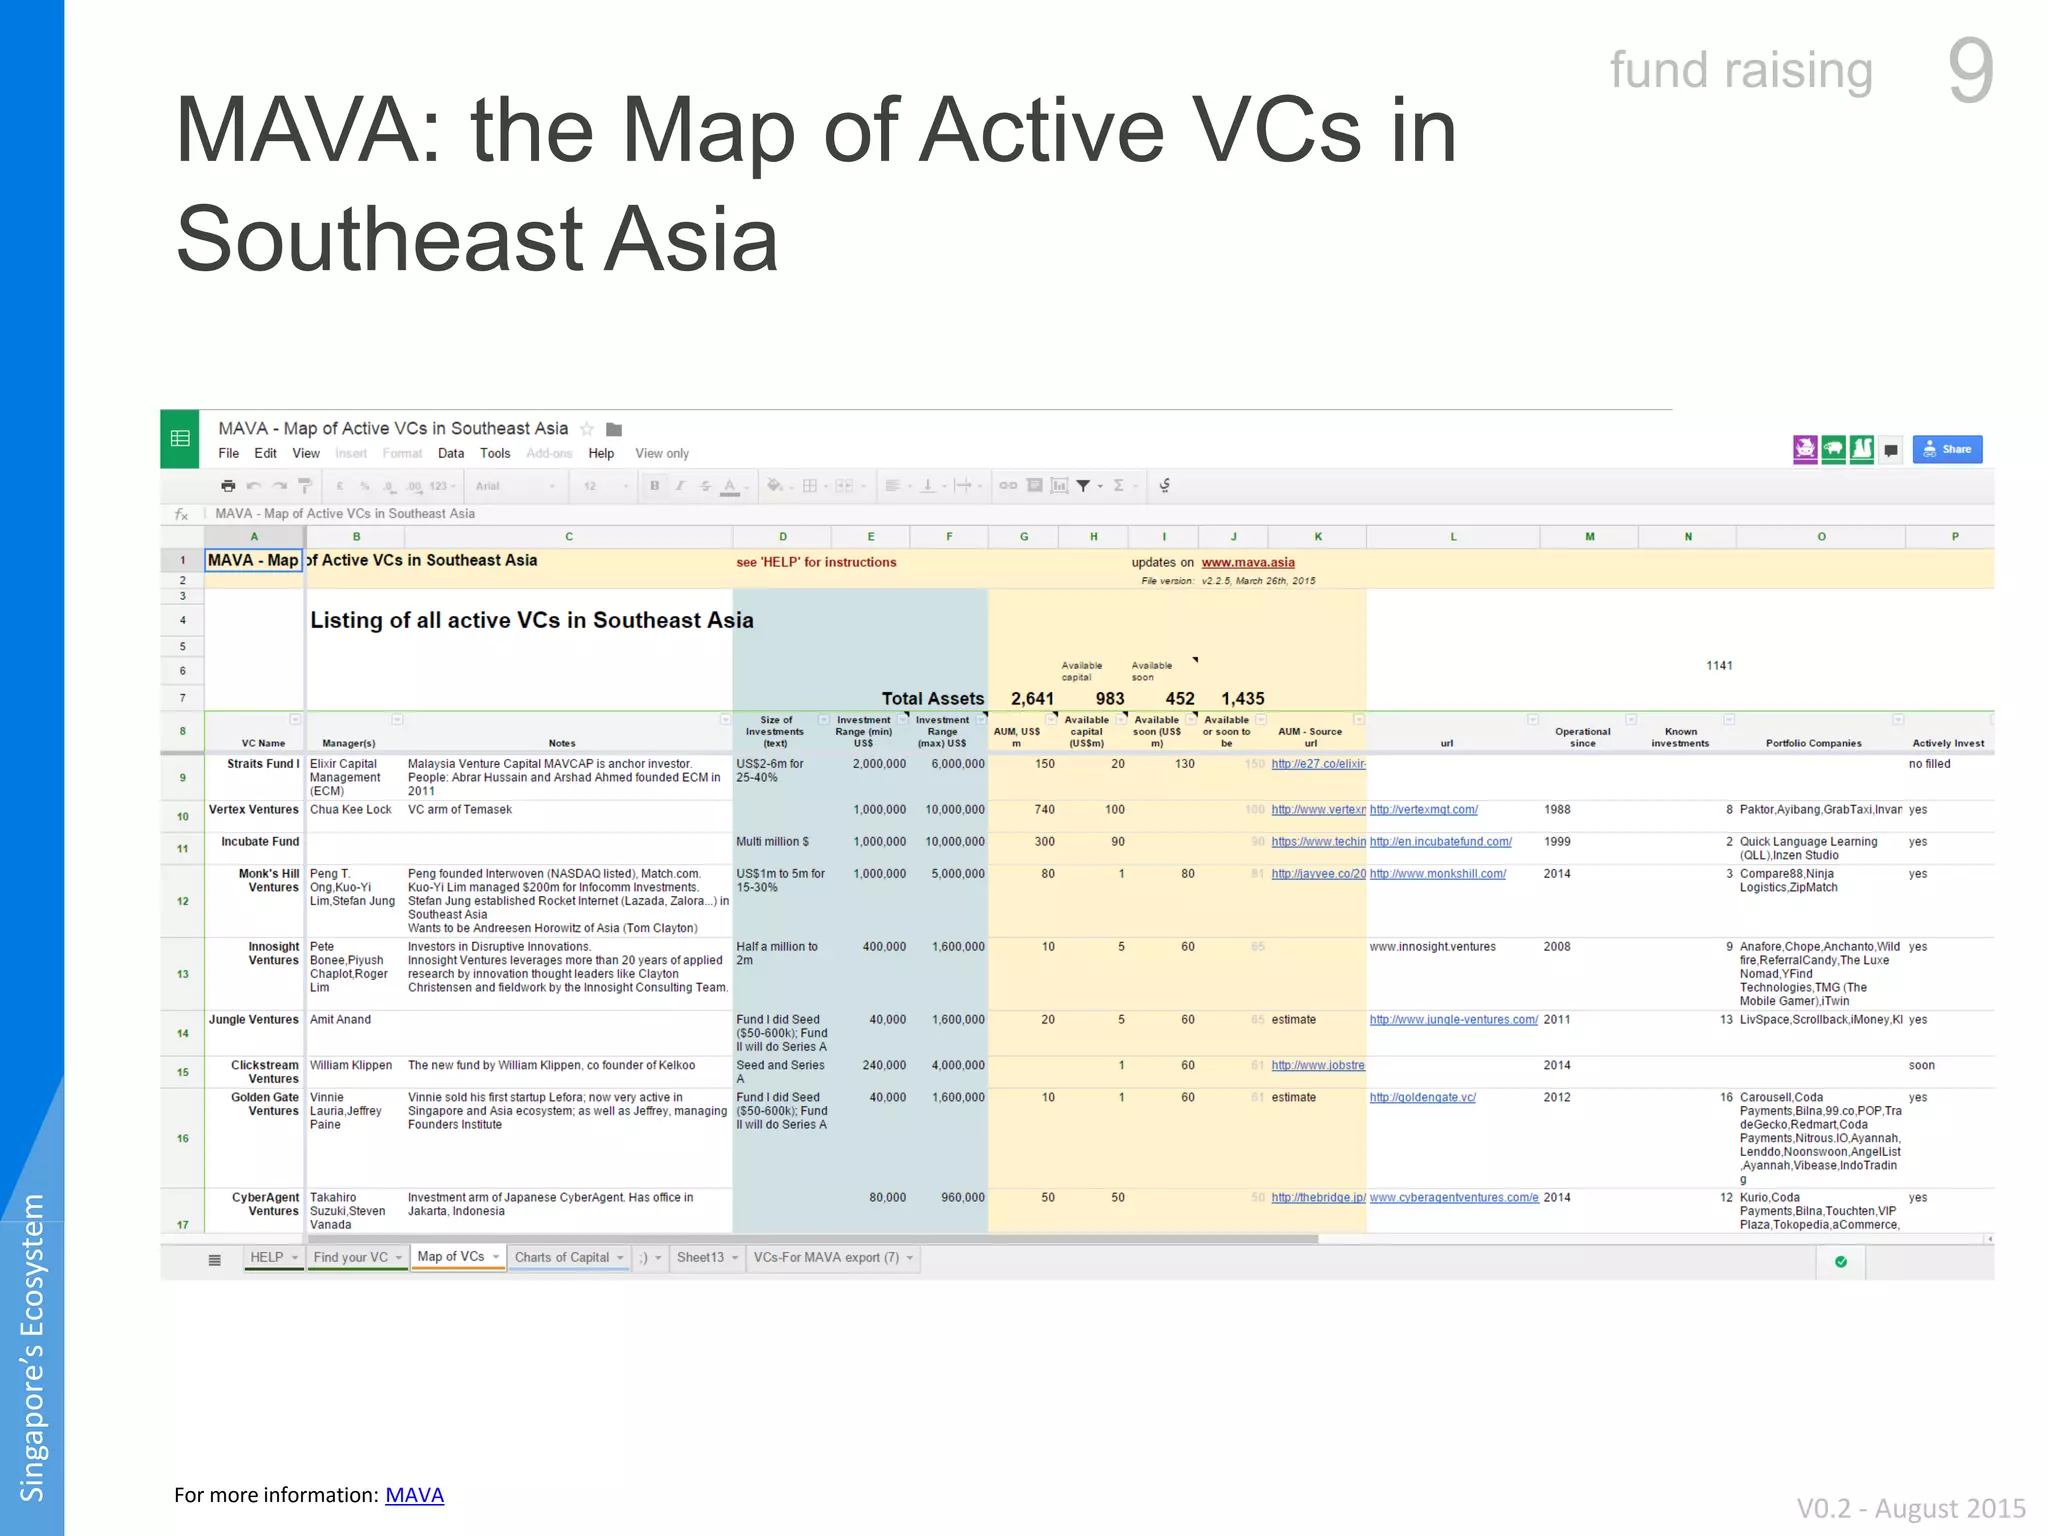Image resolution: width=2048 pixels, height=1536 pixels.
Task: Open vertical align icon
Action: point(928,486)
